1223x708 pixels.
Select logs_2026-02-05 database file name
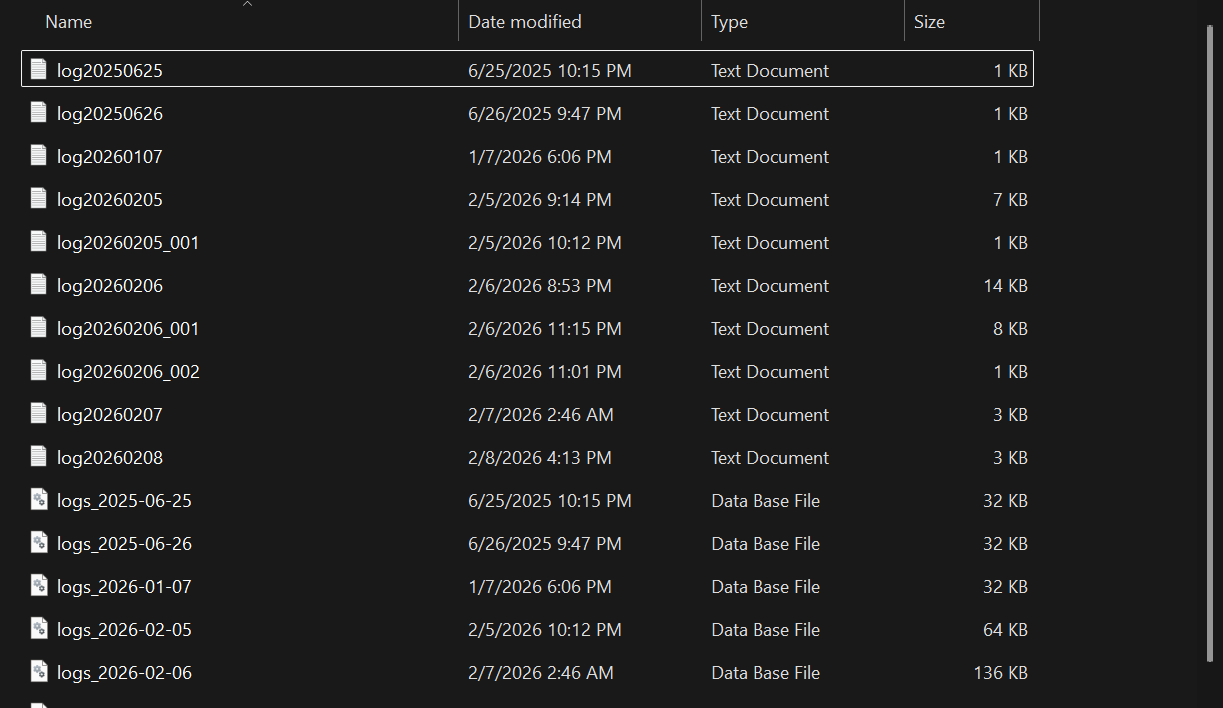(124, 630)
